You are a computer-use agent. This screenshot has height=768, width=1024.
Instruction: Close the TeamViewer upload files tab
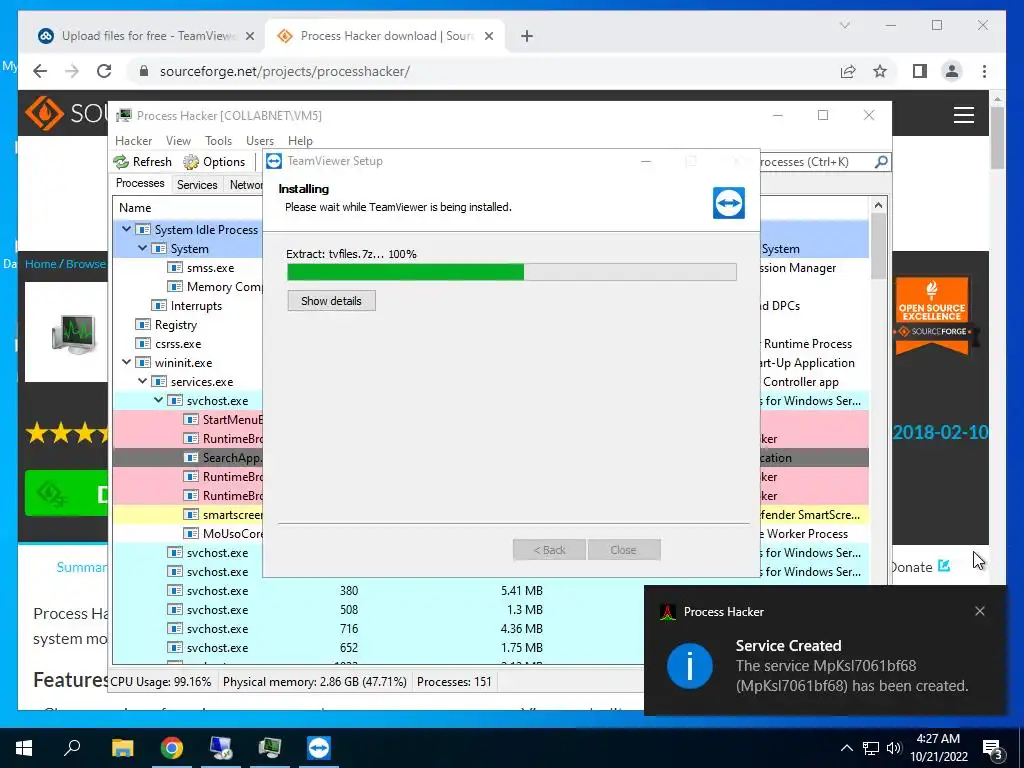coord(249,36)
